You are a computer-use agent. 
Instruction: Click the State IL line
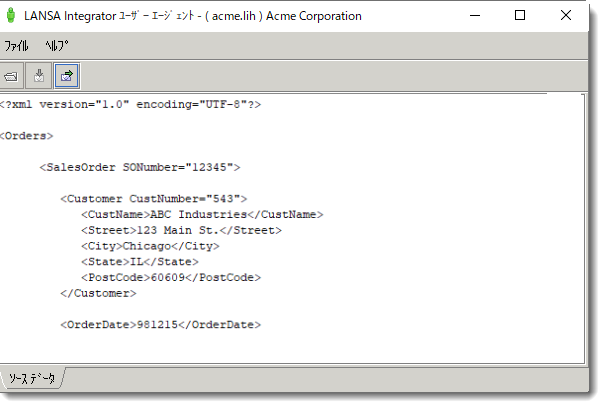click(140, 262)
